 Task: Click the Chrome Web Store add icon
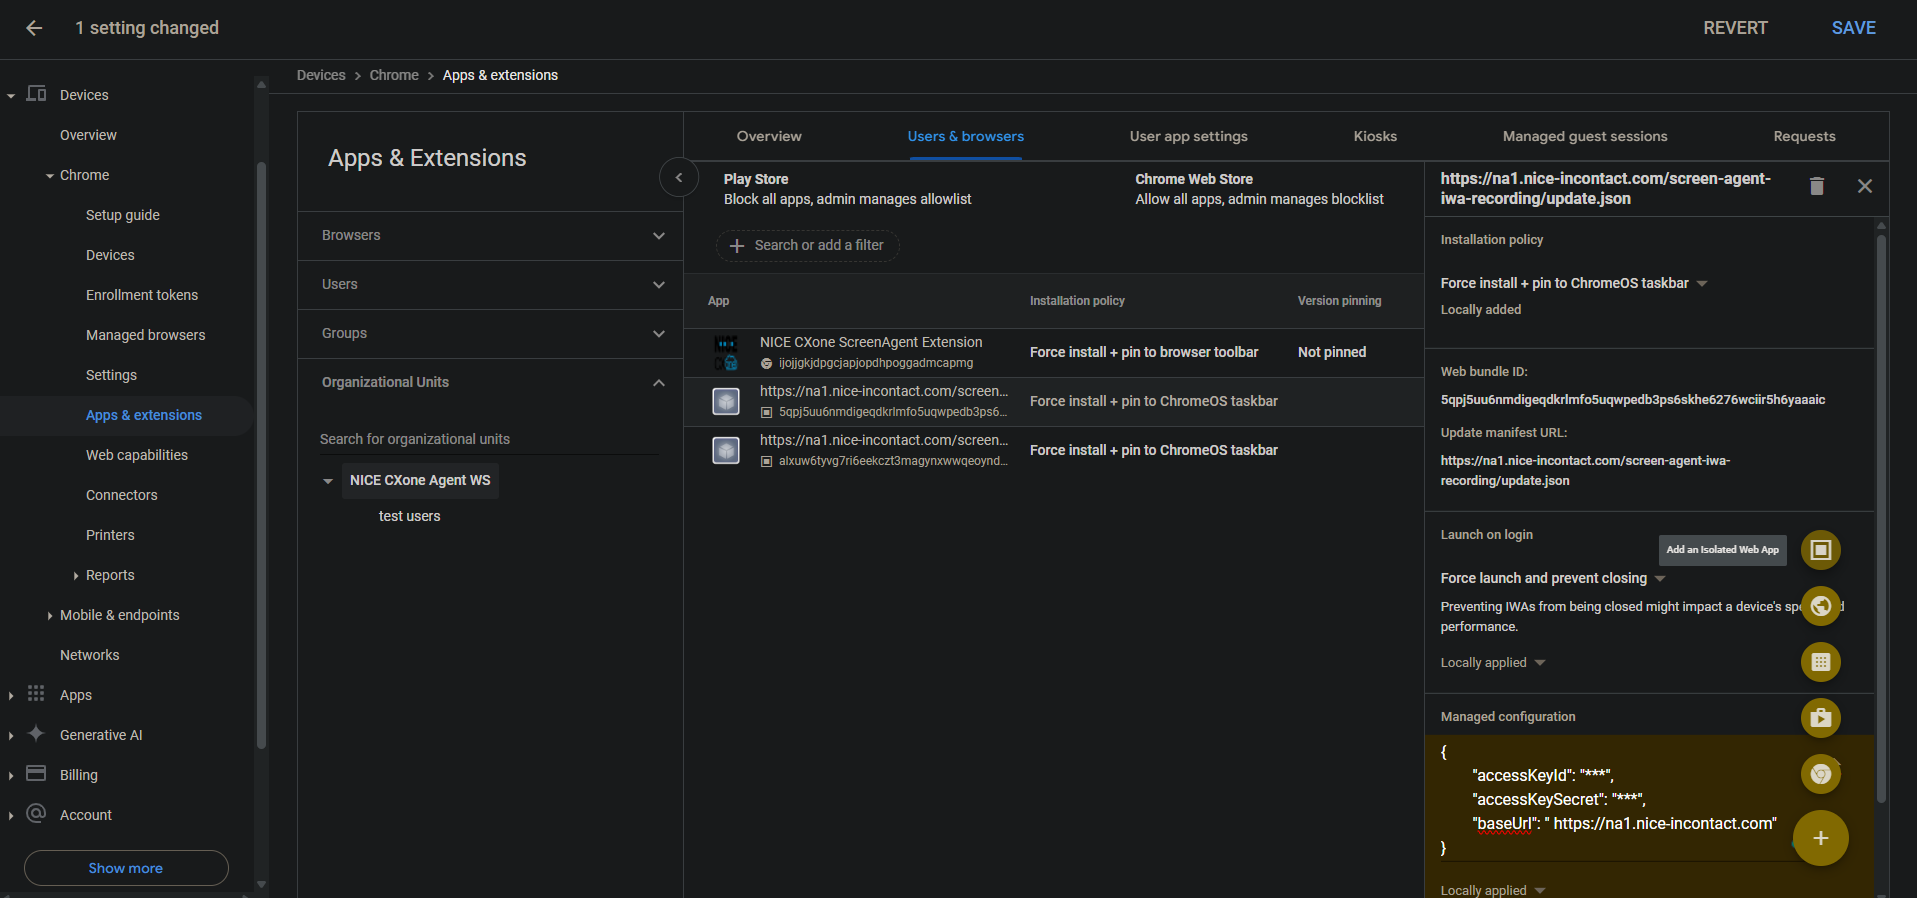coord(1820,774)
